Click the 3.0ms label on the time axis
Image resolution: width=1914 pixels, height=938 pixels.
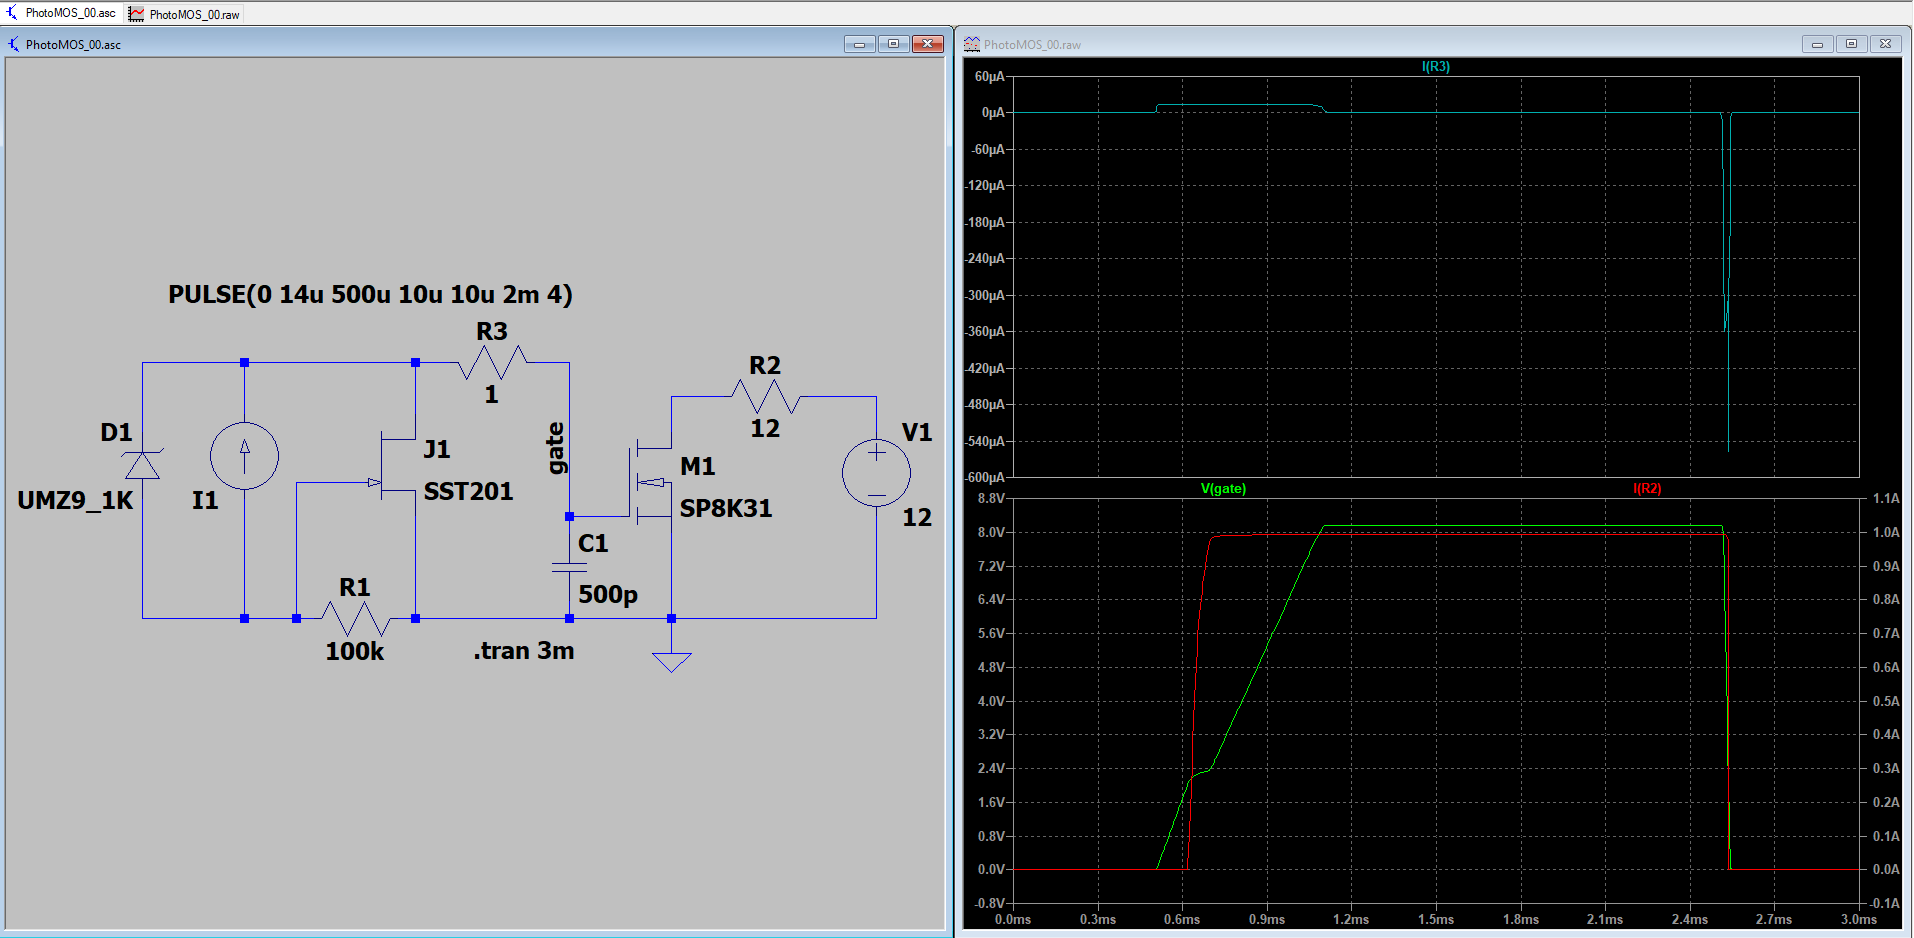(1858, 919)
